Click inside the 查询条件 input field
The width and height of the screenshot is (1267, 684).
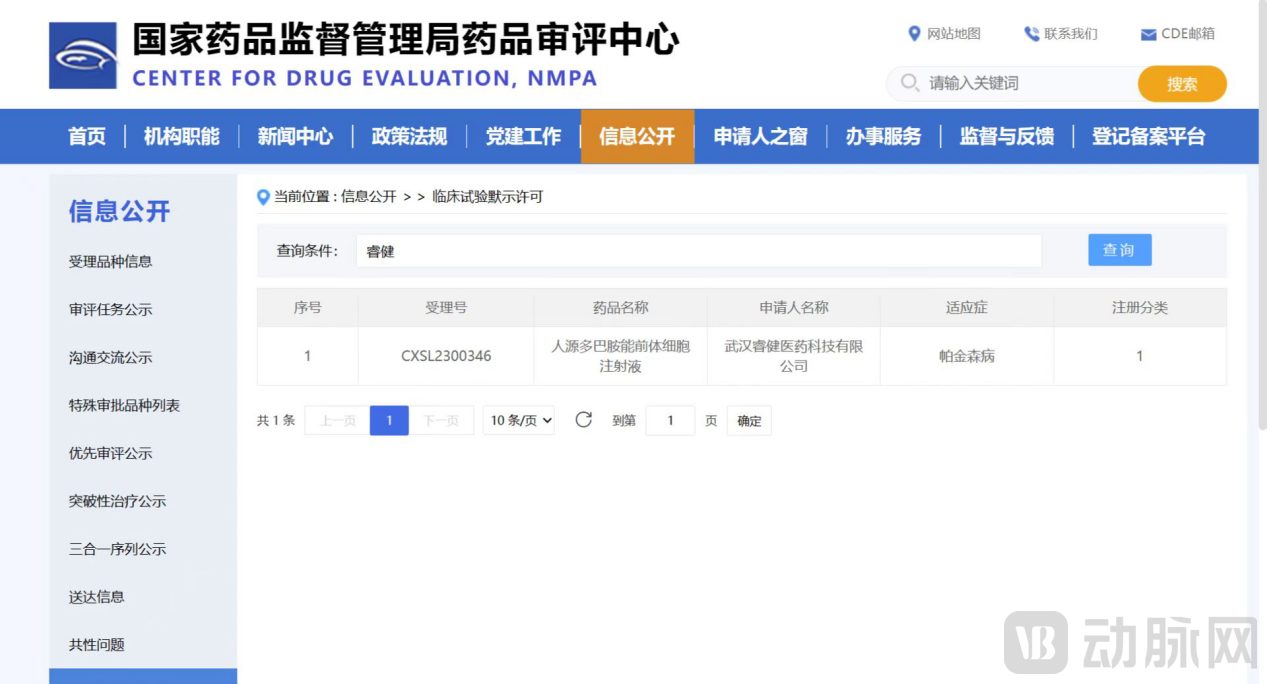[700, 251]
